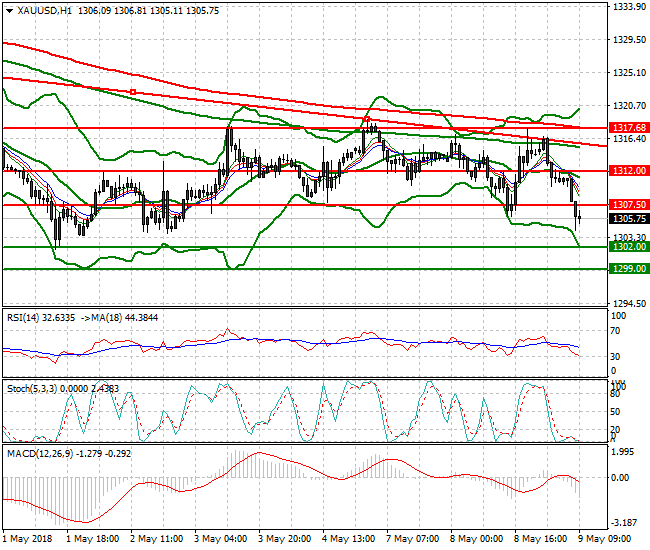Click the 3 May 20:00 time axis label
650x550 pixels.
coord(285,539)
